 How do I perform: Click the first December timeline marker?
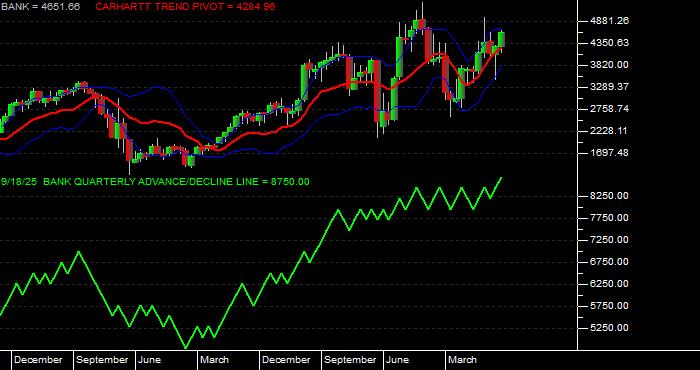[38, 360]
